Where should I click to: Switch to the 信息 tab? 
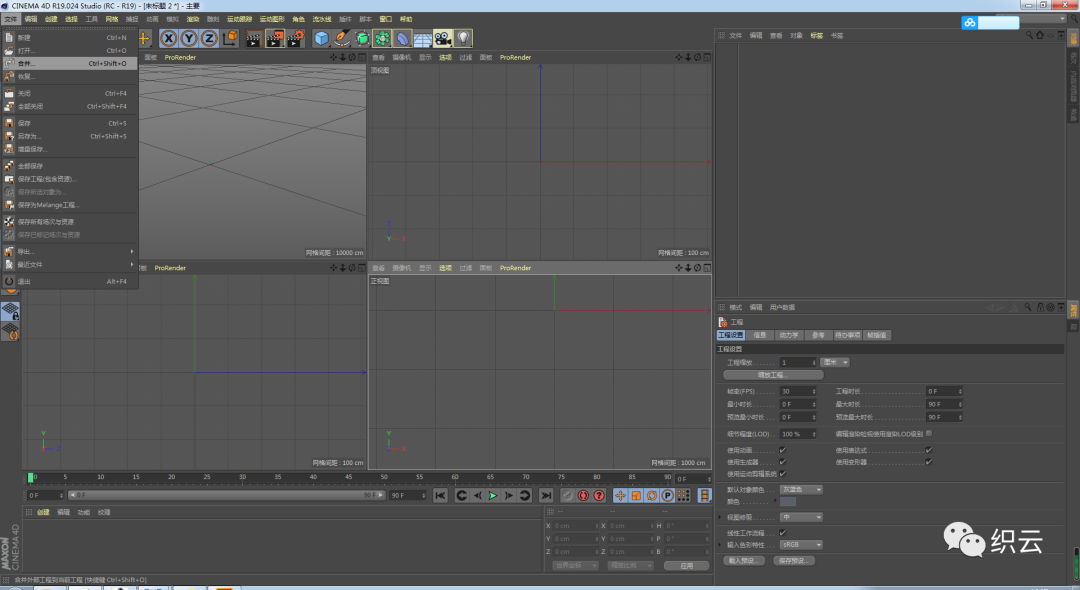[x=760, y=335]
